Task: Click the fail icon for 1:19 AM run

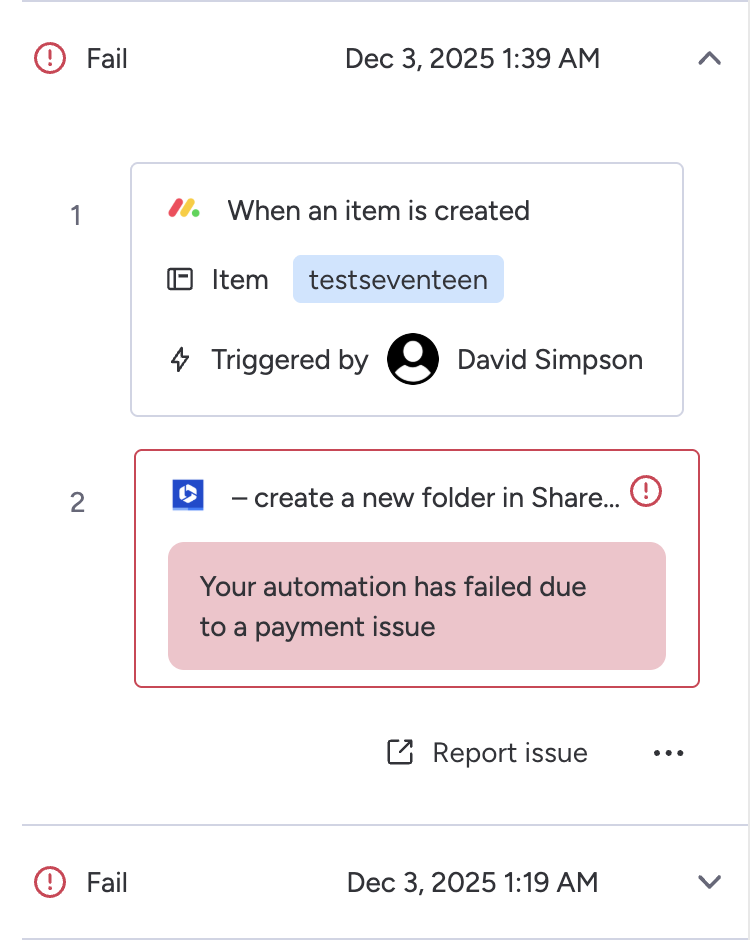Action: [x=49, y=882]
